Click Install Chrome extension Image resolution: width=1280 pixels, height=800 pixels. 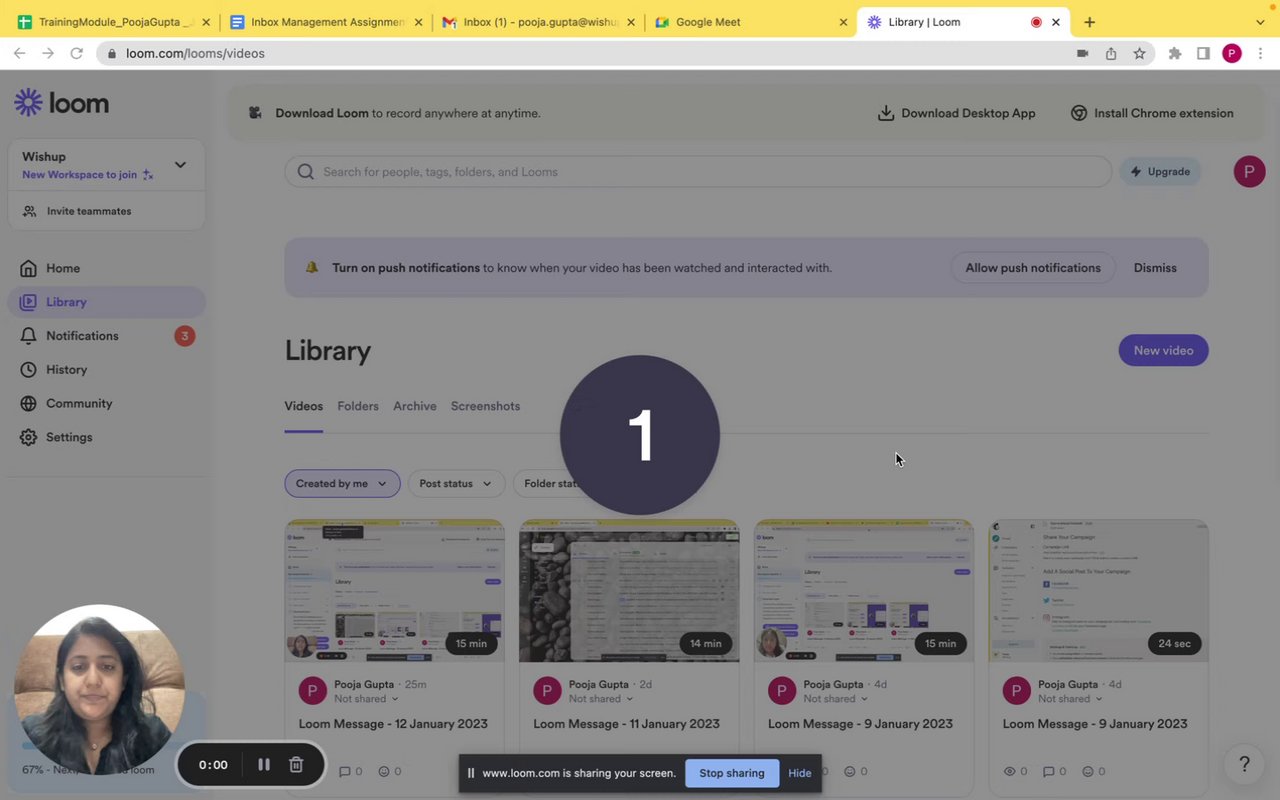tap(1152, 113)
